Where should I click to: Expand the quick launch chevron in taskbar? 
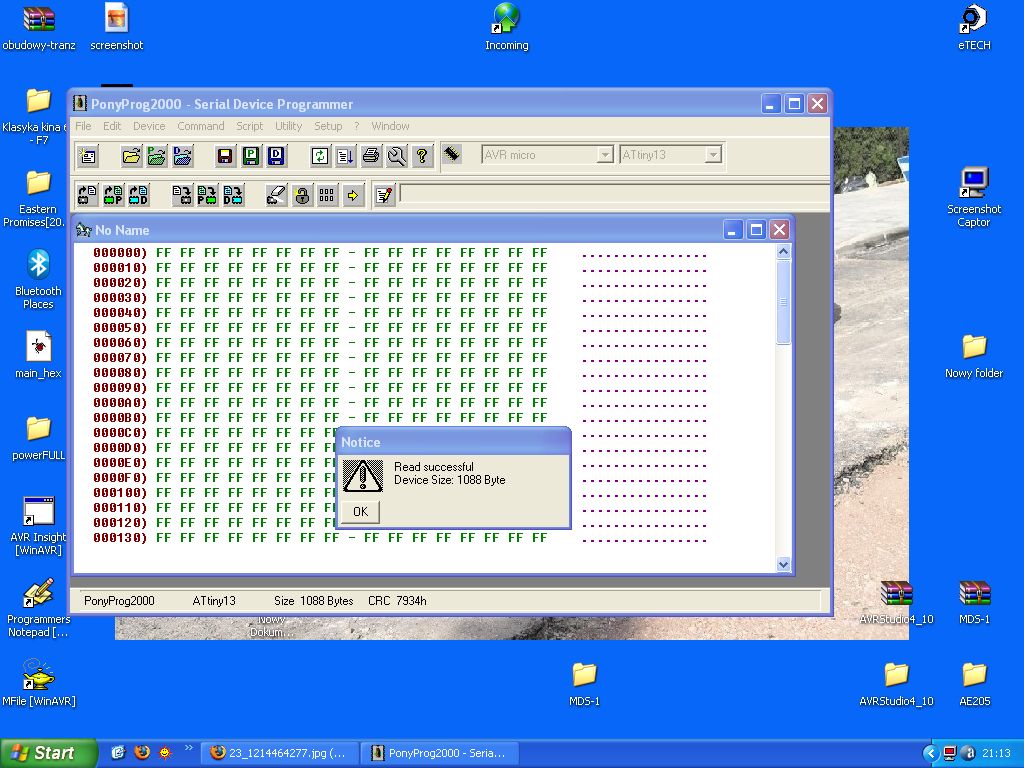click(189, 748)
